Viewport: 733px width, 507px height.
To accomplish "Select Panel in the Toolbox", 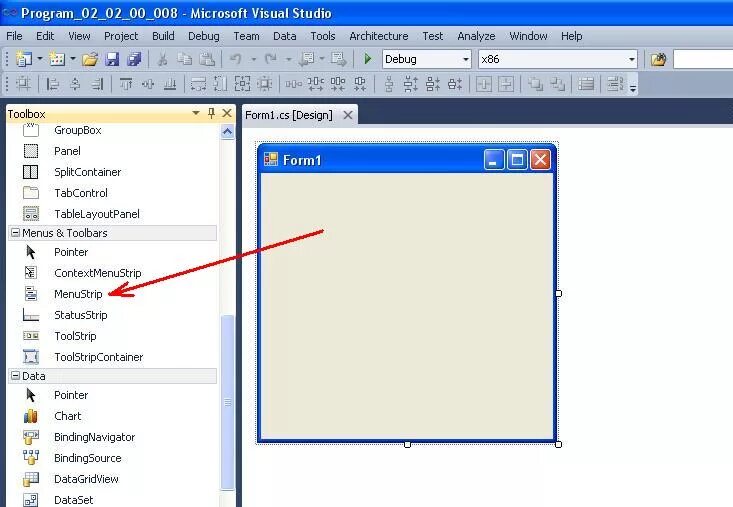I will [x=67, y=151].
